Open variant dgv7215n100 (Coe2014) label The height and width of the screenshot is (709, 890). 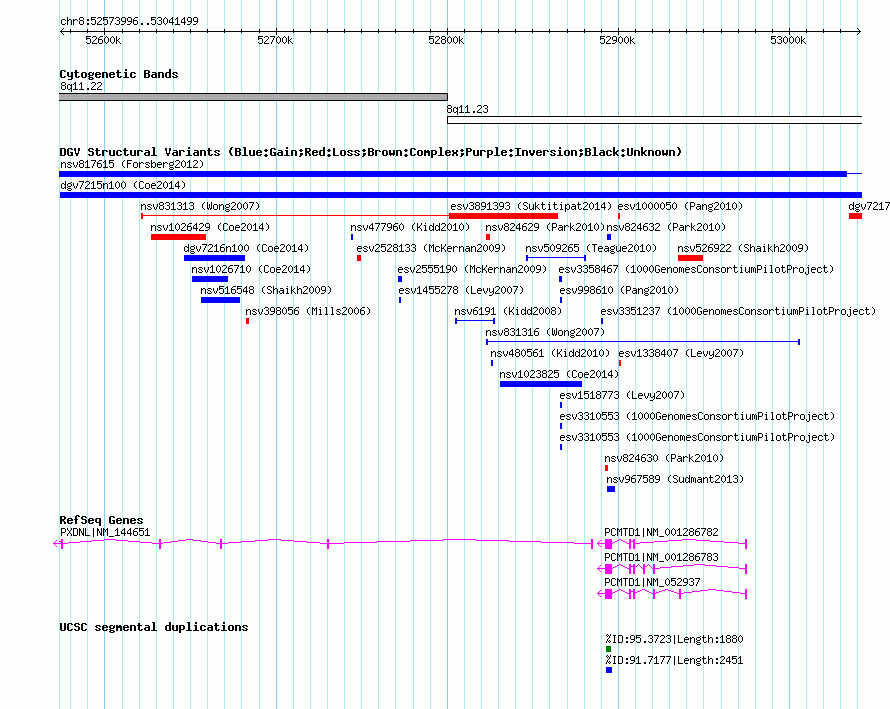pyautogui.click(x=123, y=185)
